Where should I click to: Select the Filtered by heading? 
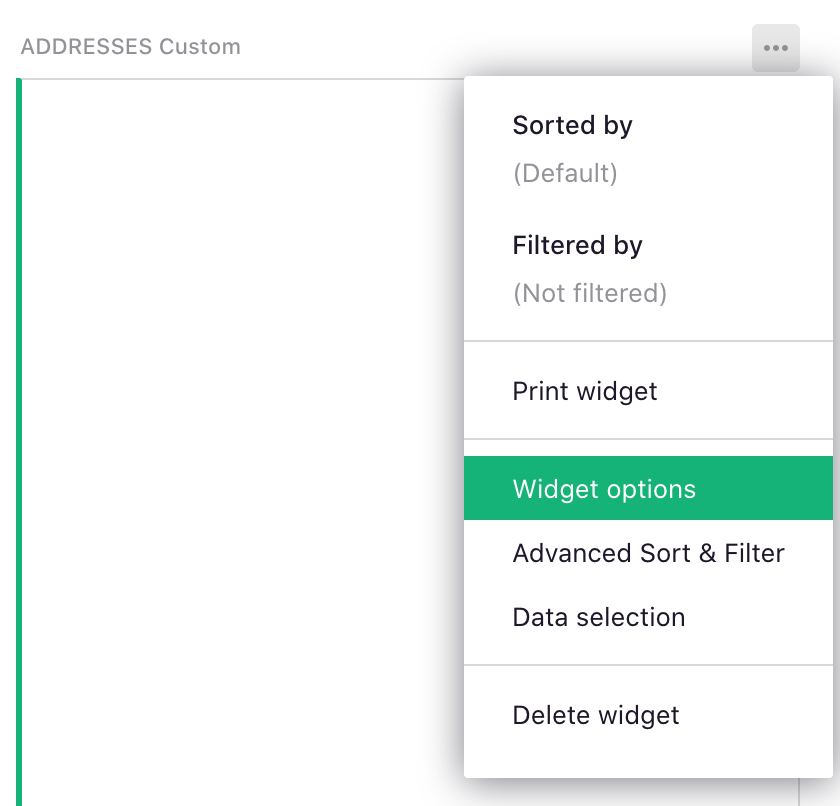tap(577, 245)
